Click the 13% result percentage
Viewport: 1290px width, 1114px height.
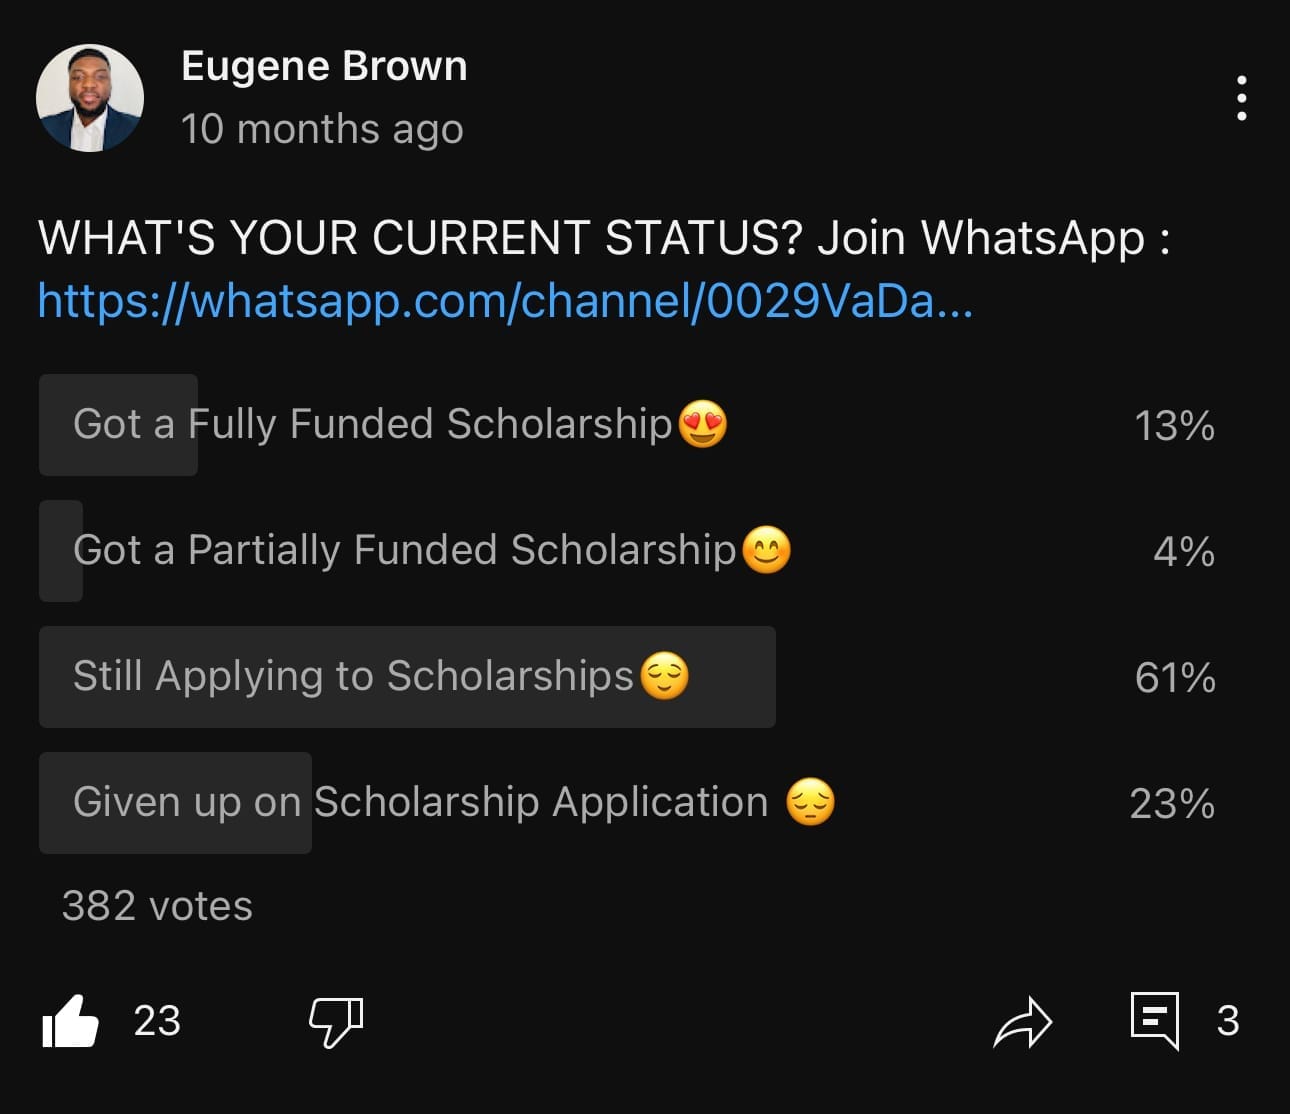coord(1174,426)
